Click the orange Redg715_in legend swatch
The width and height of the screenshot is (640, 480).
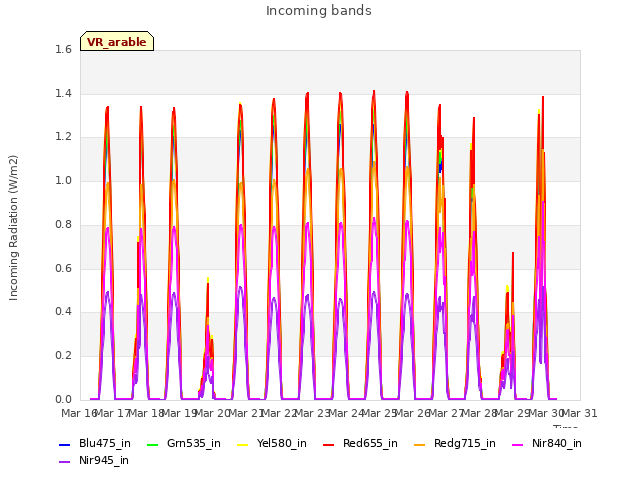tap(420, 444)
